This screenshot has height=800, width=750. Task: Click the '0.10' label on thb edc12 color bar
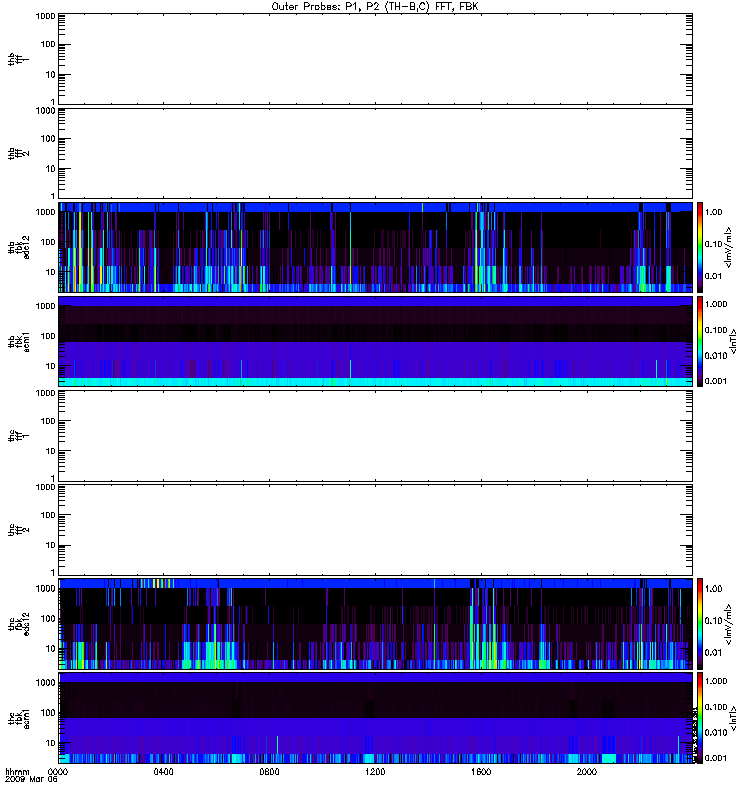tap(714, 244)
